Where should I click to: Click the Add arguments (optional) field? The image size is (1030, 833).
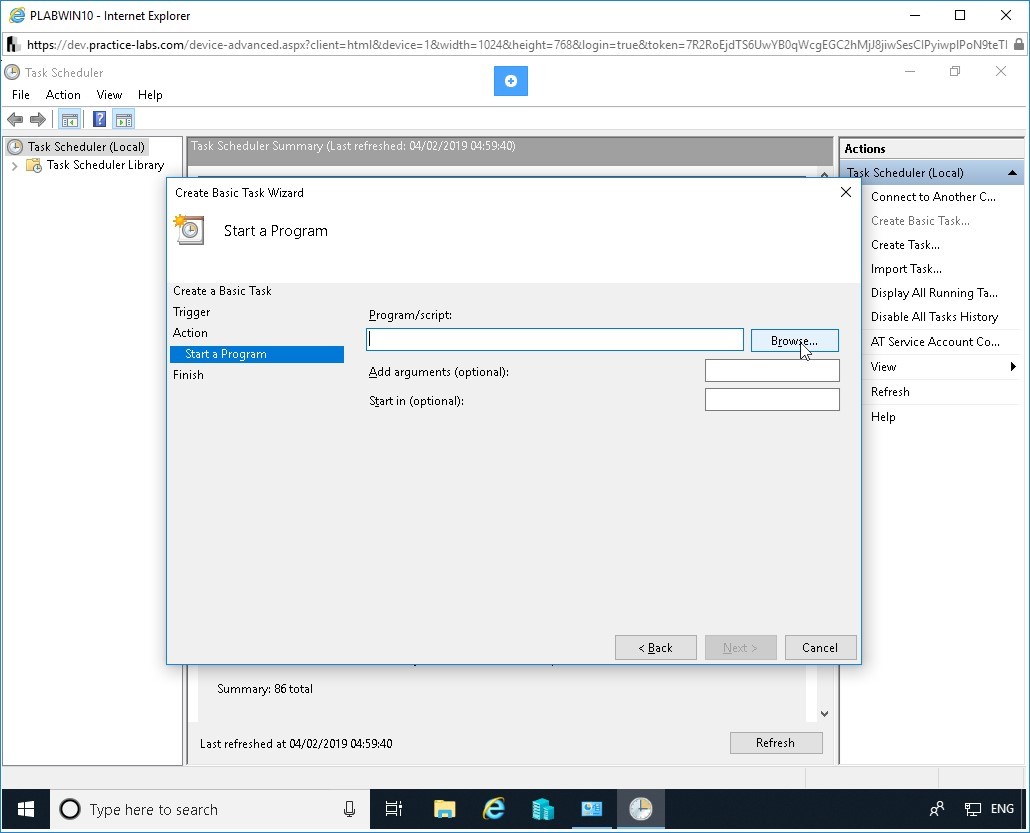coord(772,371)
